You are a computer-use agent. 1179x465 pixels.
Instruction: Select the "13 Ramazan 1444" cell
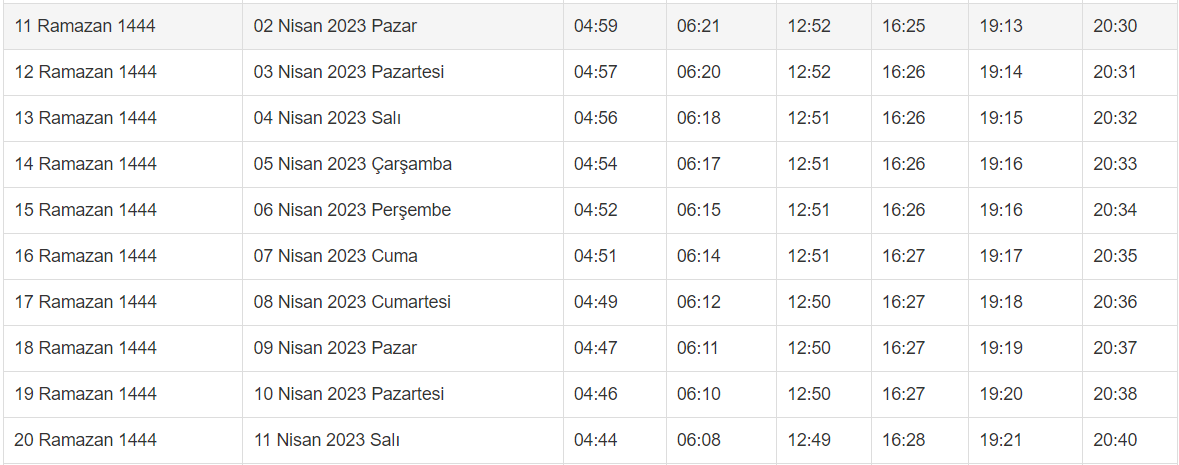[85, 118]
